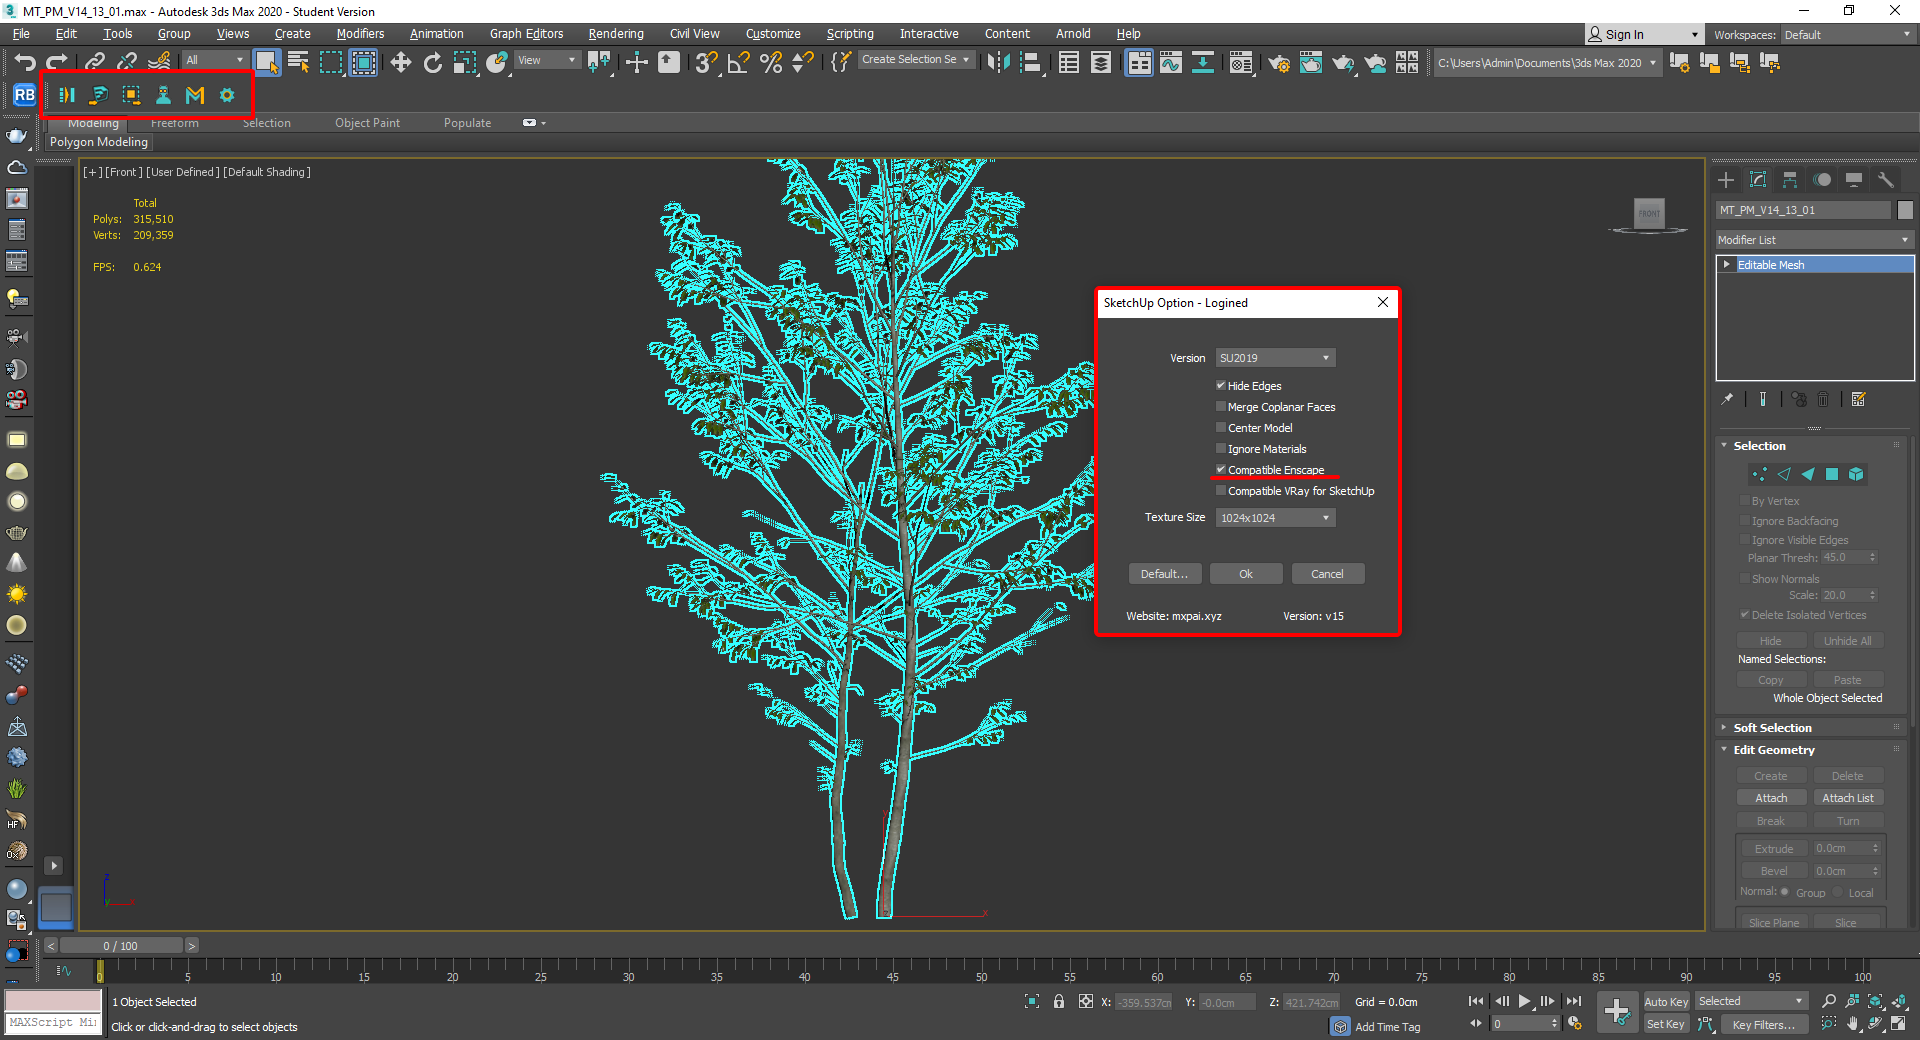This screenshot has width=1920, height=1040.
Task: Click the trash icon to remove modifier
Action: [1824, 399]
